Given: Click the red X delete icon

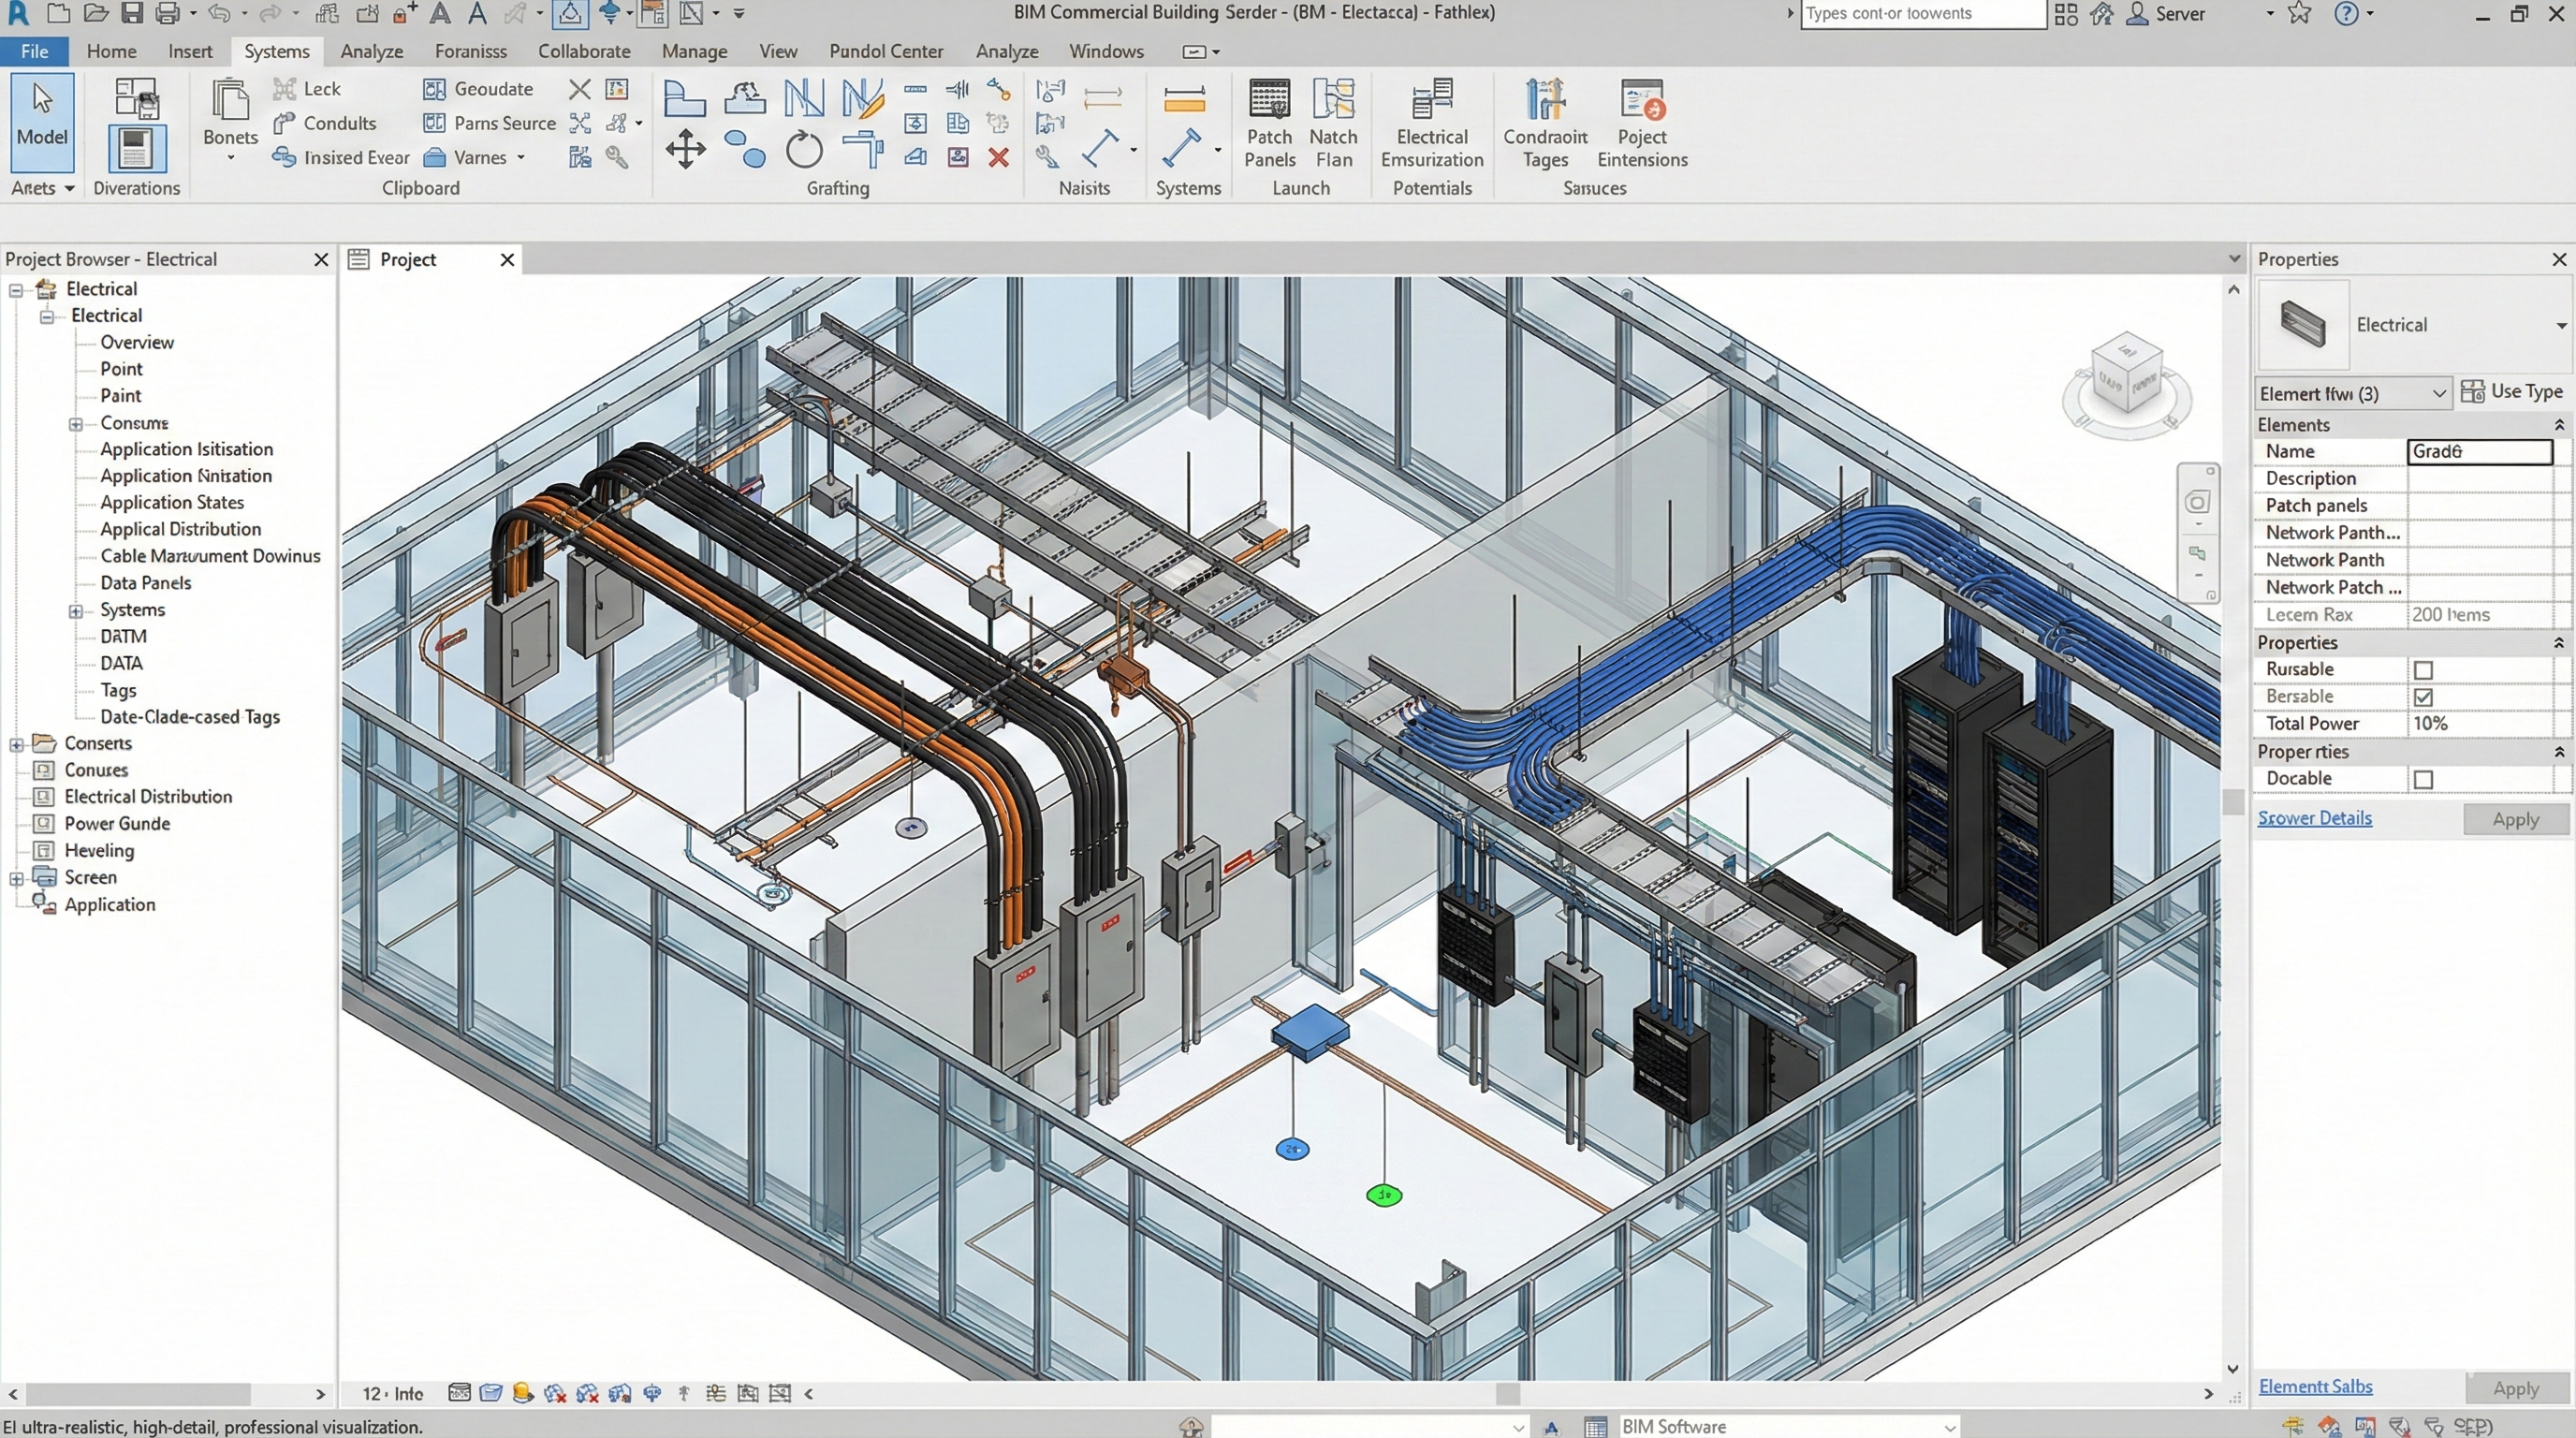Looking at the screenshot, I should pyautogui.click(x=998, y=158).
